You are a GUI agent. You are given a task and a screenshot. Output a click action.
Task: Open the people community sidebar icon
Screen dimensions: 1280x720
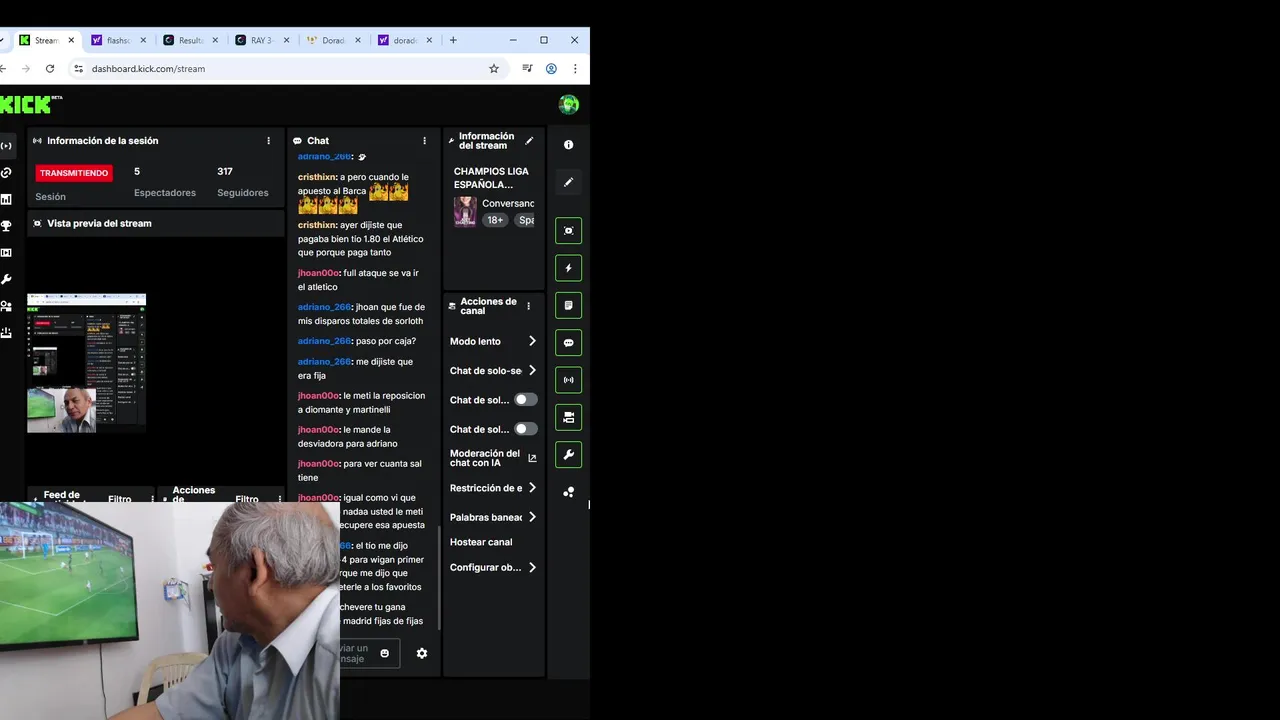pyautogui.click(x=6, y=306)
